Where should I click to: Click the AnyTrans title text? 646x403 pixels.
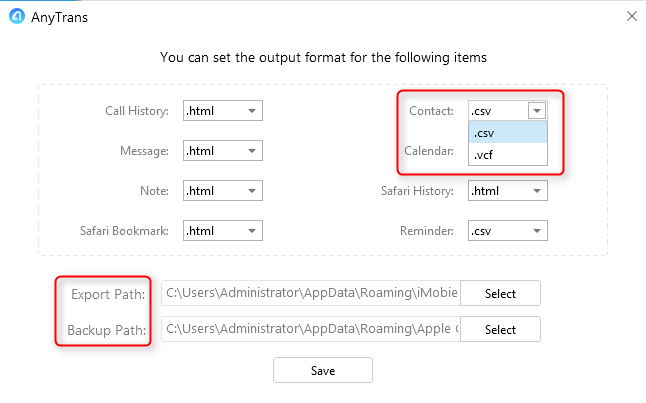(59, 17)
